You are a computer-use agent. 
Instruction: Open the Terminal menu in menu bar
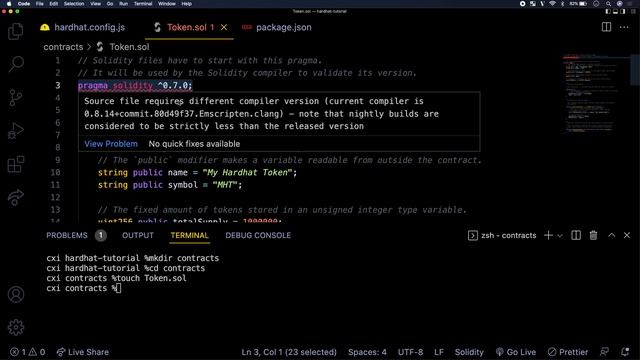click(x=143, y=4)
